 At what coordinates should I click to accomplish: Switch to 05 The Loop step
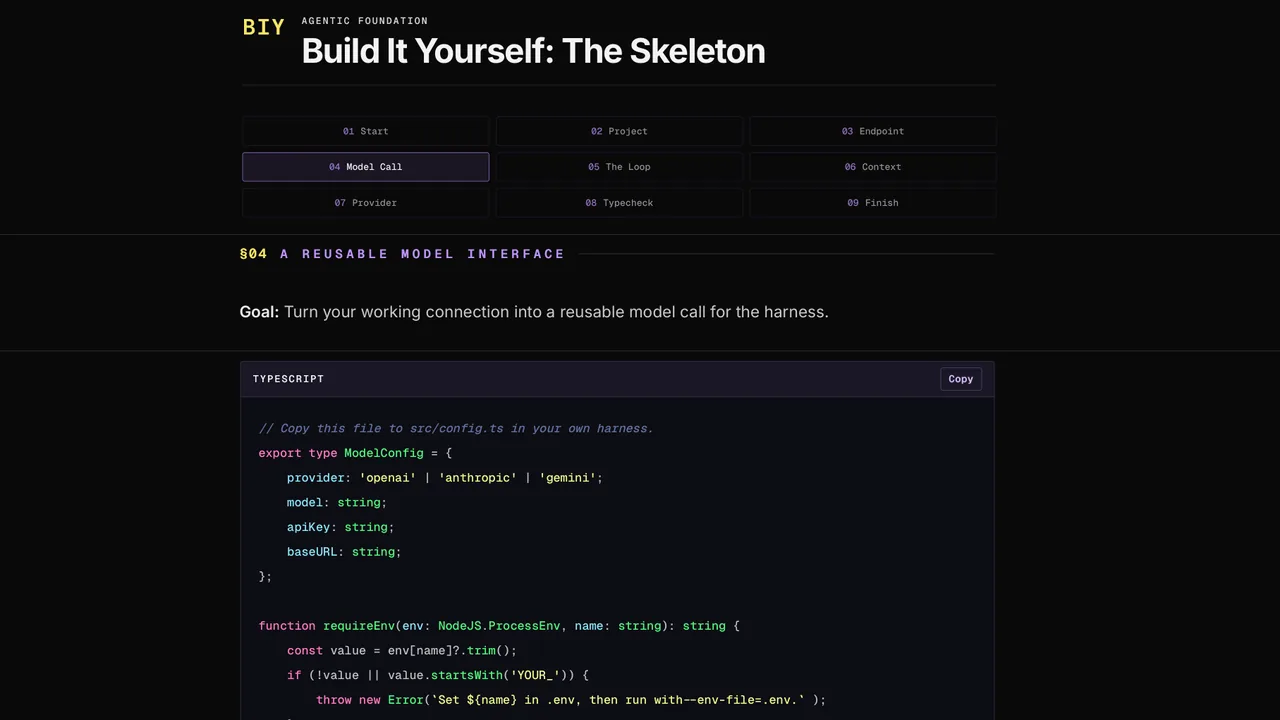[x=619, y=167]
